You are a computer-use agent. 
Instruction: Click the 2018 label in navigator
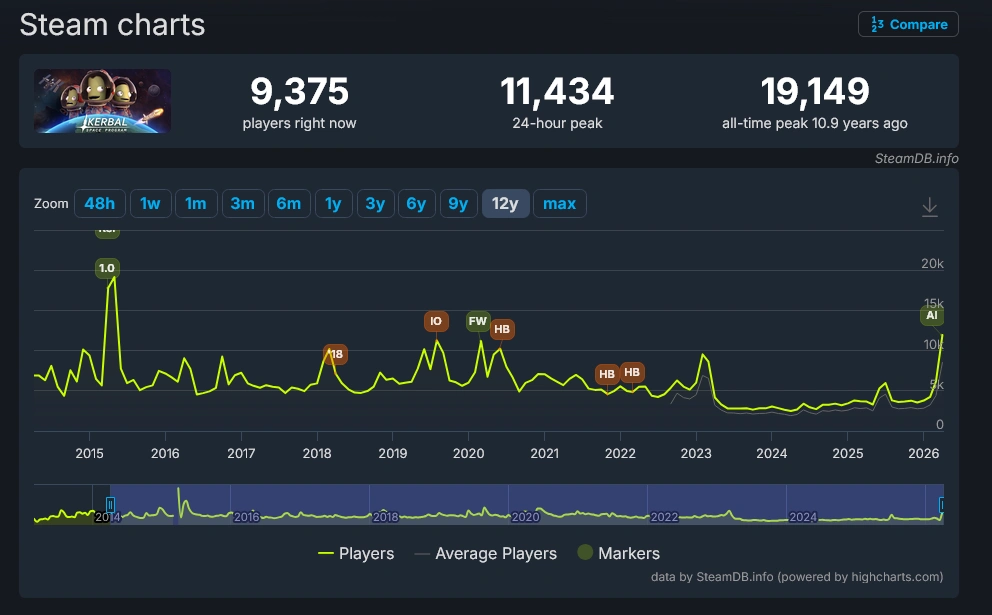click(x=385, y=517)
